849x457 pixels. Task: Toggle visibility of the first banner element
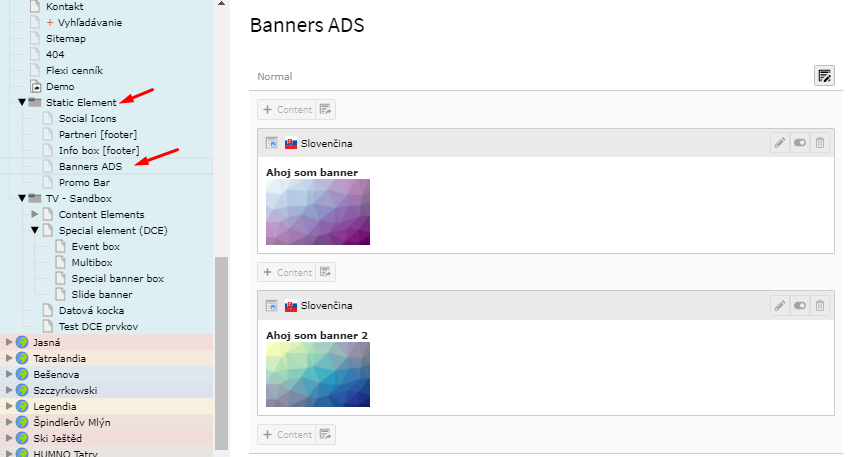point(800,143)
